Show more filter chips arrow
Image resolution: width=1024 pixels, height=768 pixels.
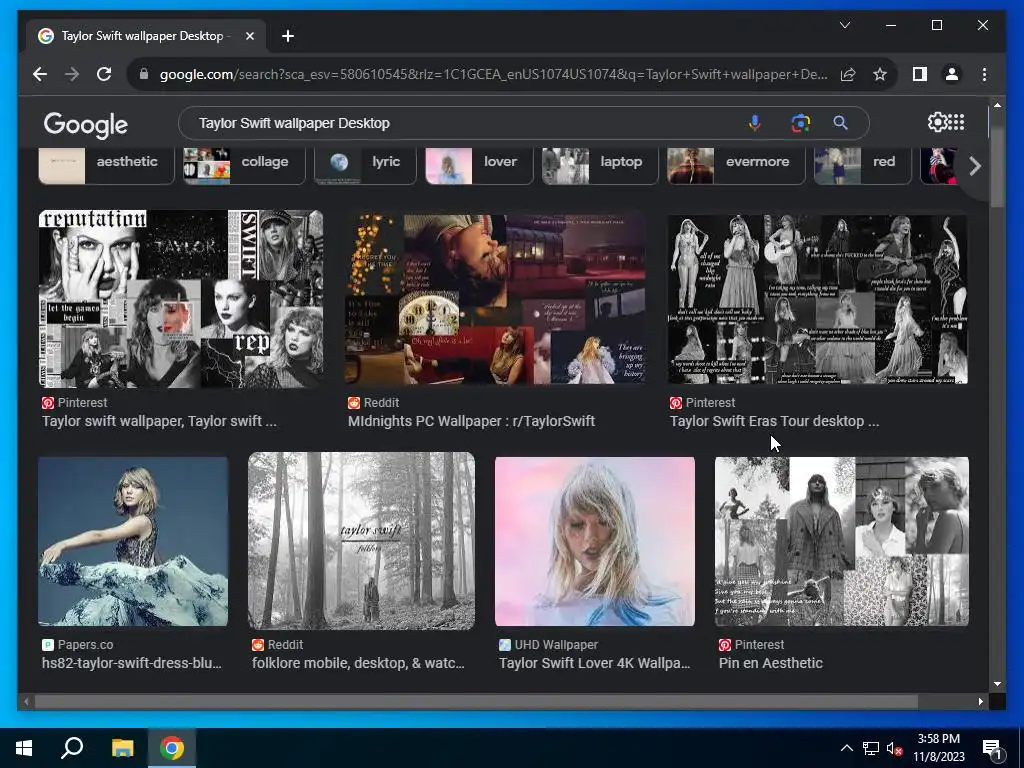(x=974, y=166)
